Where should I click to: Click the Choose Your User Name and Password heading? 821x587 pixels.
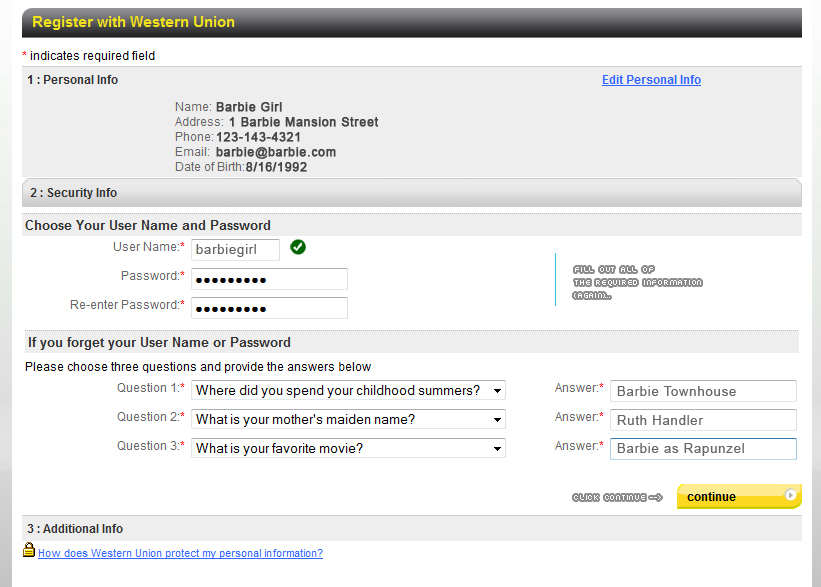coord(148,225)
